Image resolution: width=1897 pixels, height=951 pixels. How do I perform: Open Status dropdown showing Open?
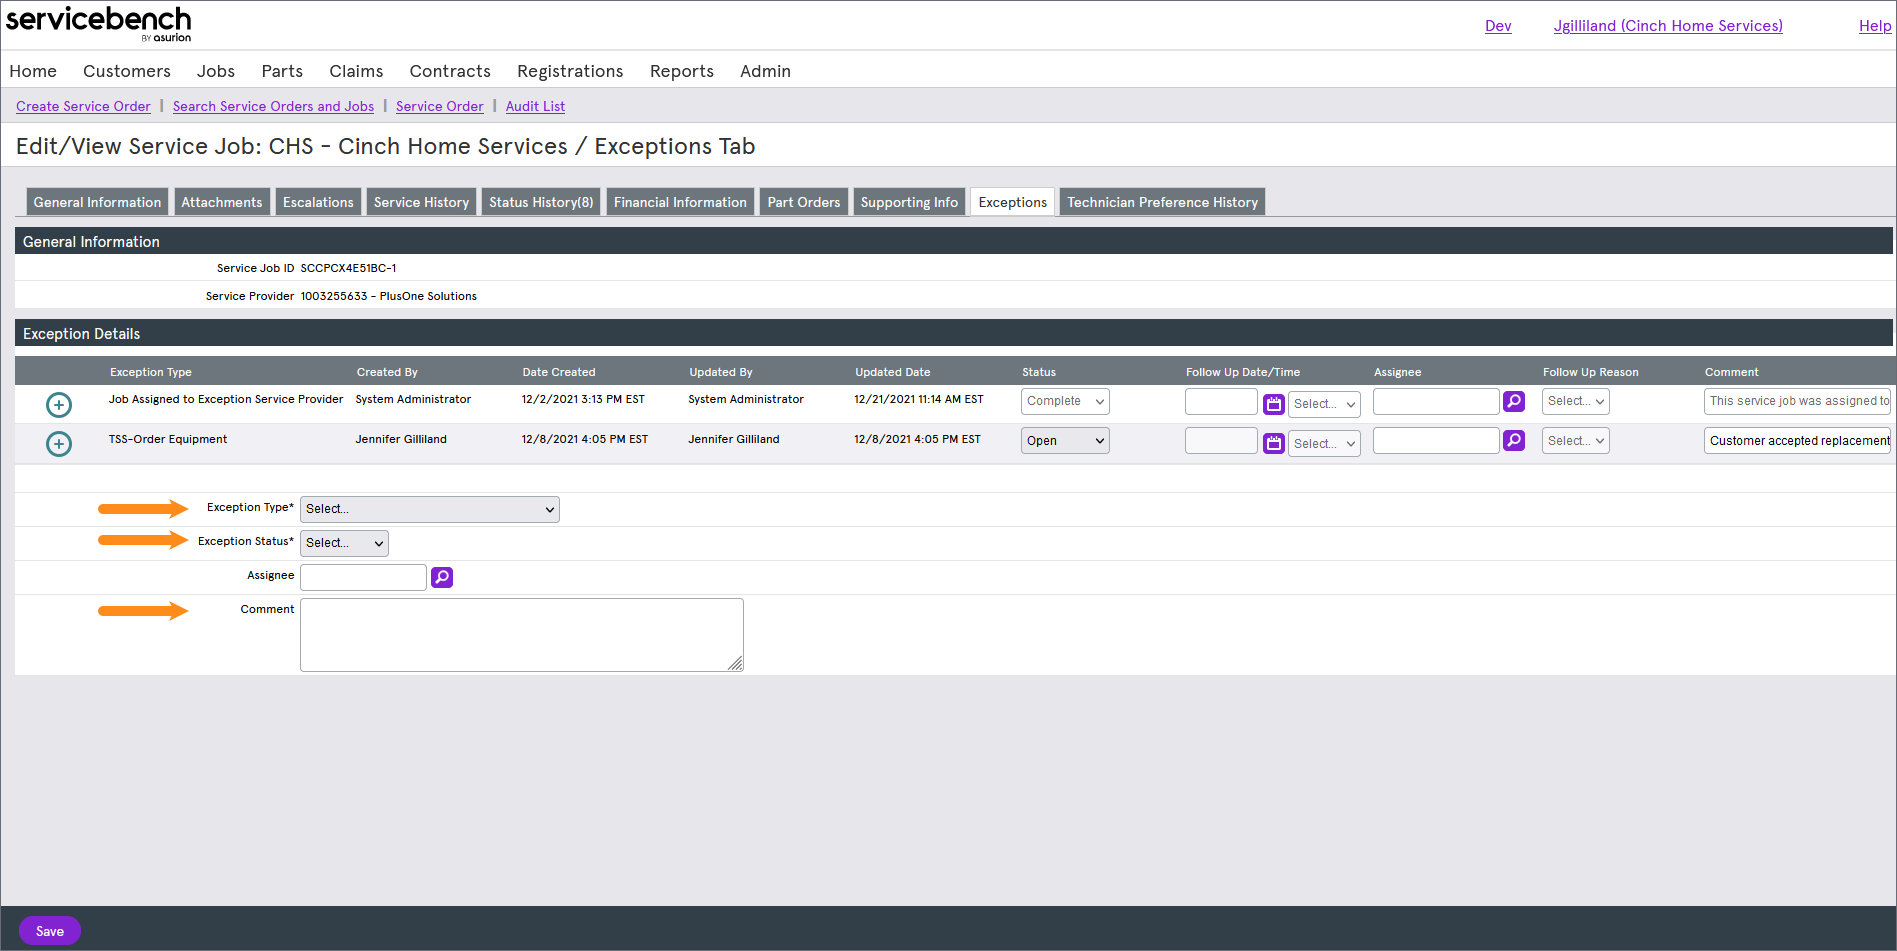point(1065,441)
